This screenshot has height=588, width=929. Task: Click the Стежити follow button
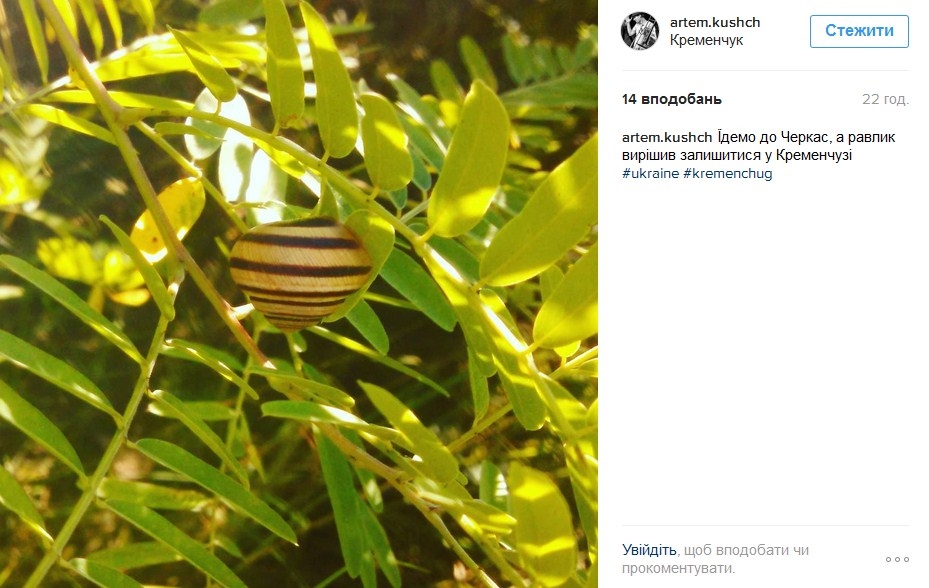pyautogui.click(x=859, y=31)
